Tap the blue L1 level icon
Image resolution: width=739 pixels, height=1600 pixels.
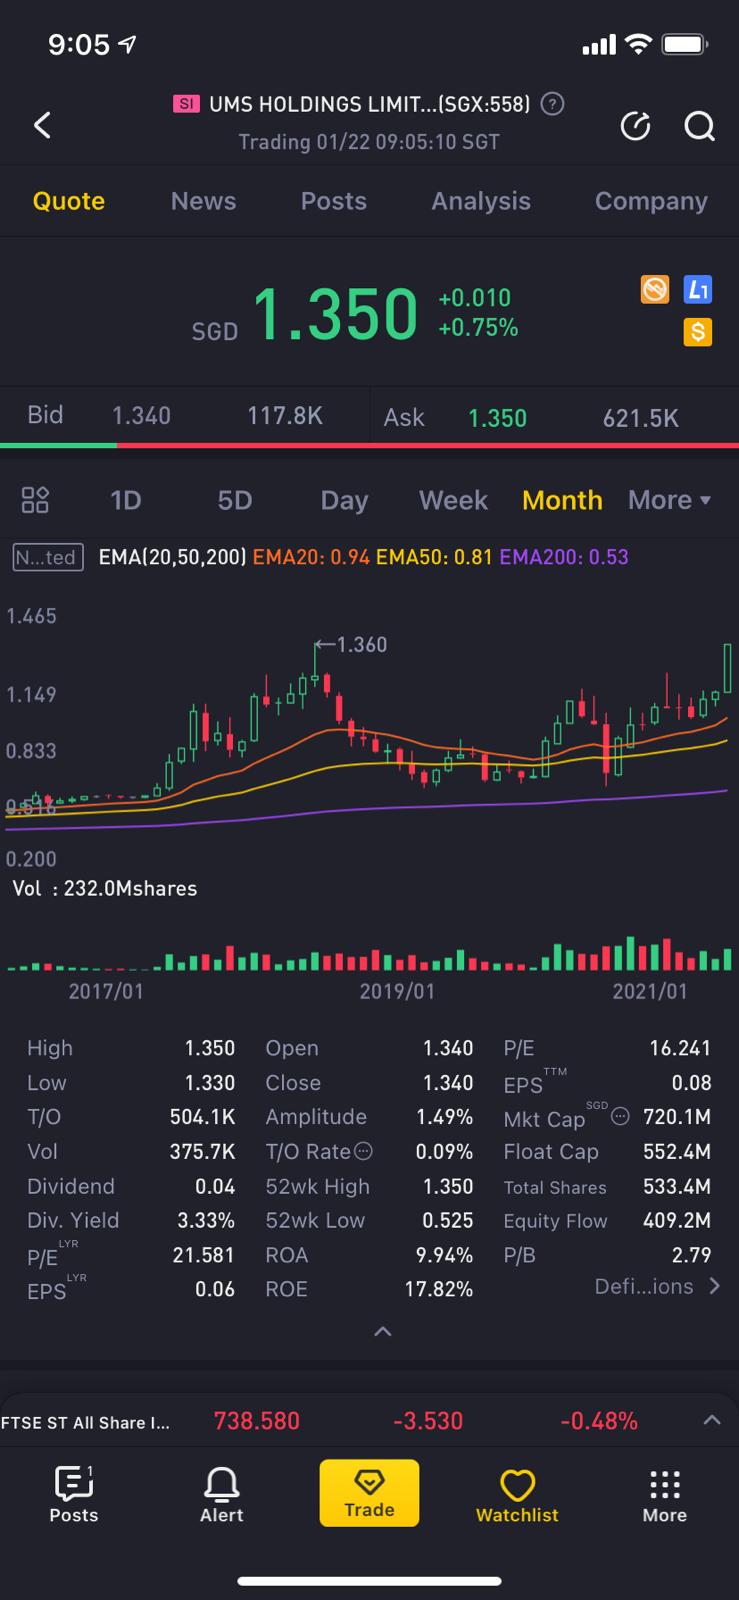[x=697, y=290]
